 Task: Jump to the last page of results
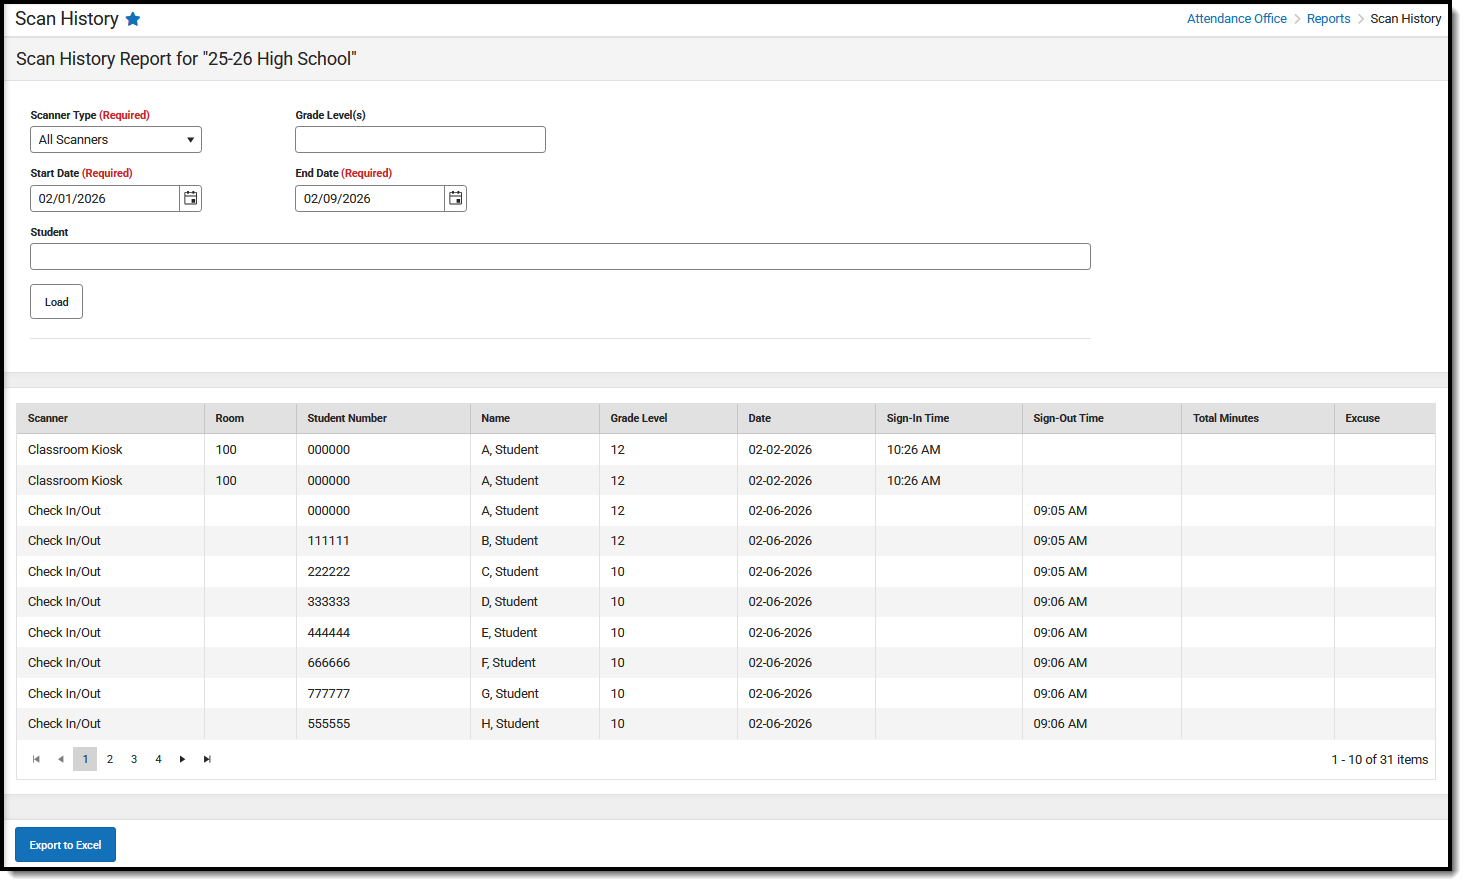point(207,759)
